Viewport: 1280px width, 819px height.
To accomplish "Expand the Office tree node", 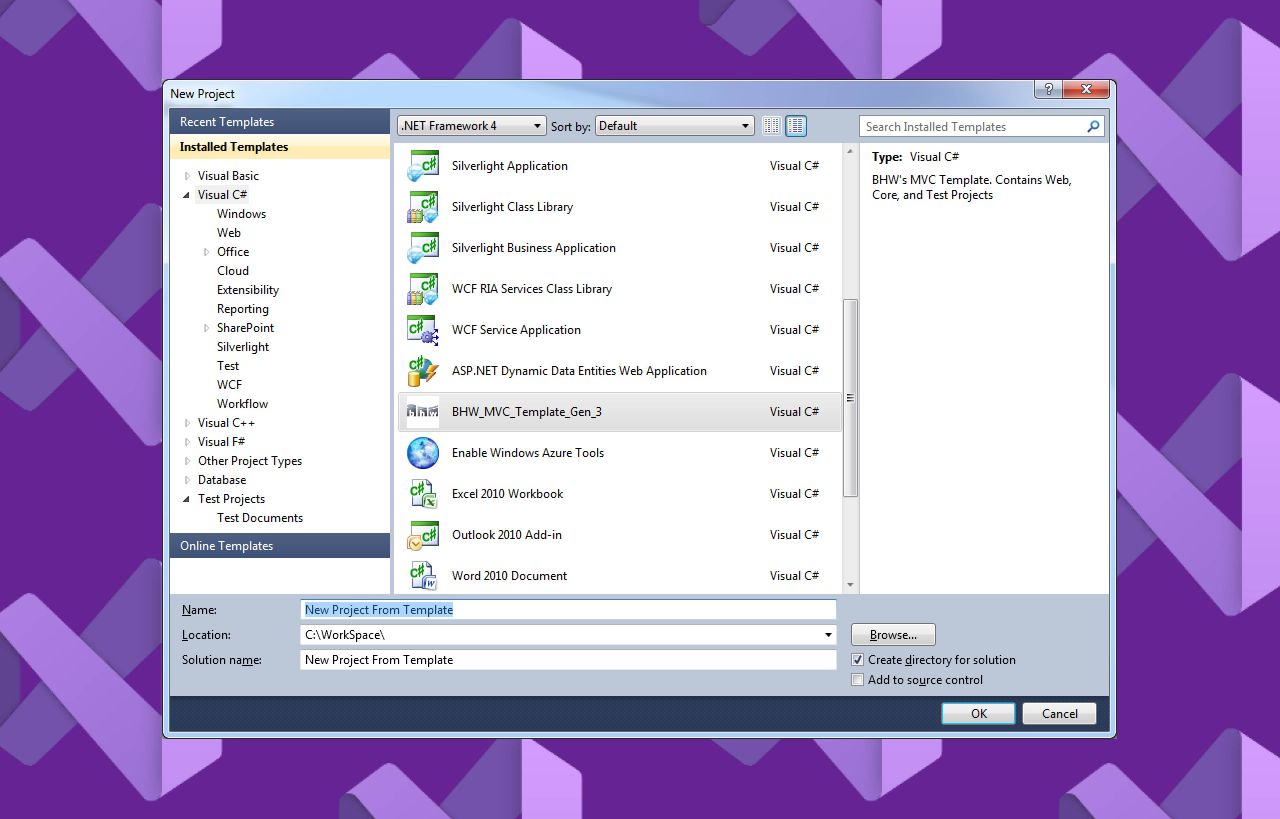I will click(x=207, y=252).
